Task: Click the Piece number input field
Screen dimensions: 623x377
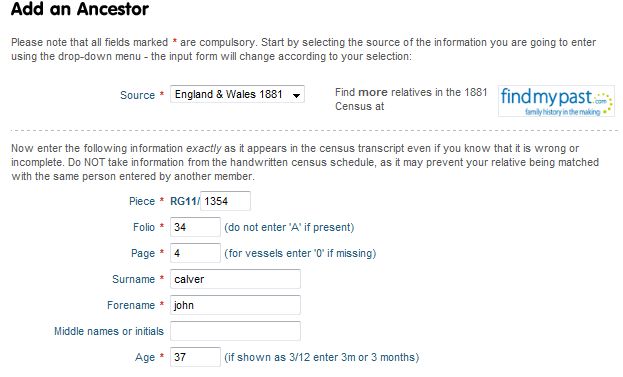Action: [x=225, y=201]
